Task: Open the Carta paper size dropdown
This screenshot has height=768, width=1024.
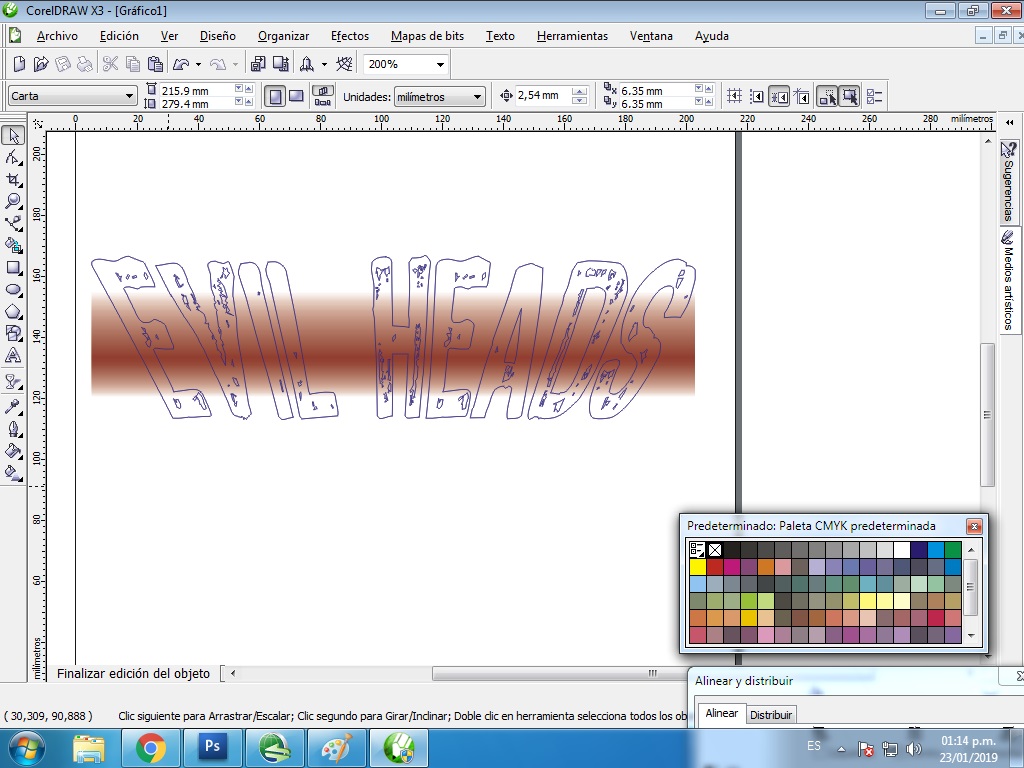Action: coord(129,96)
